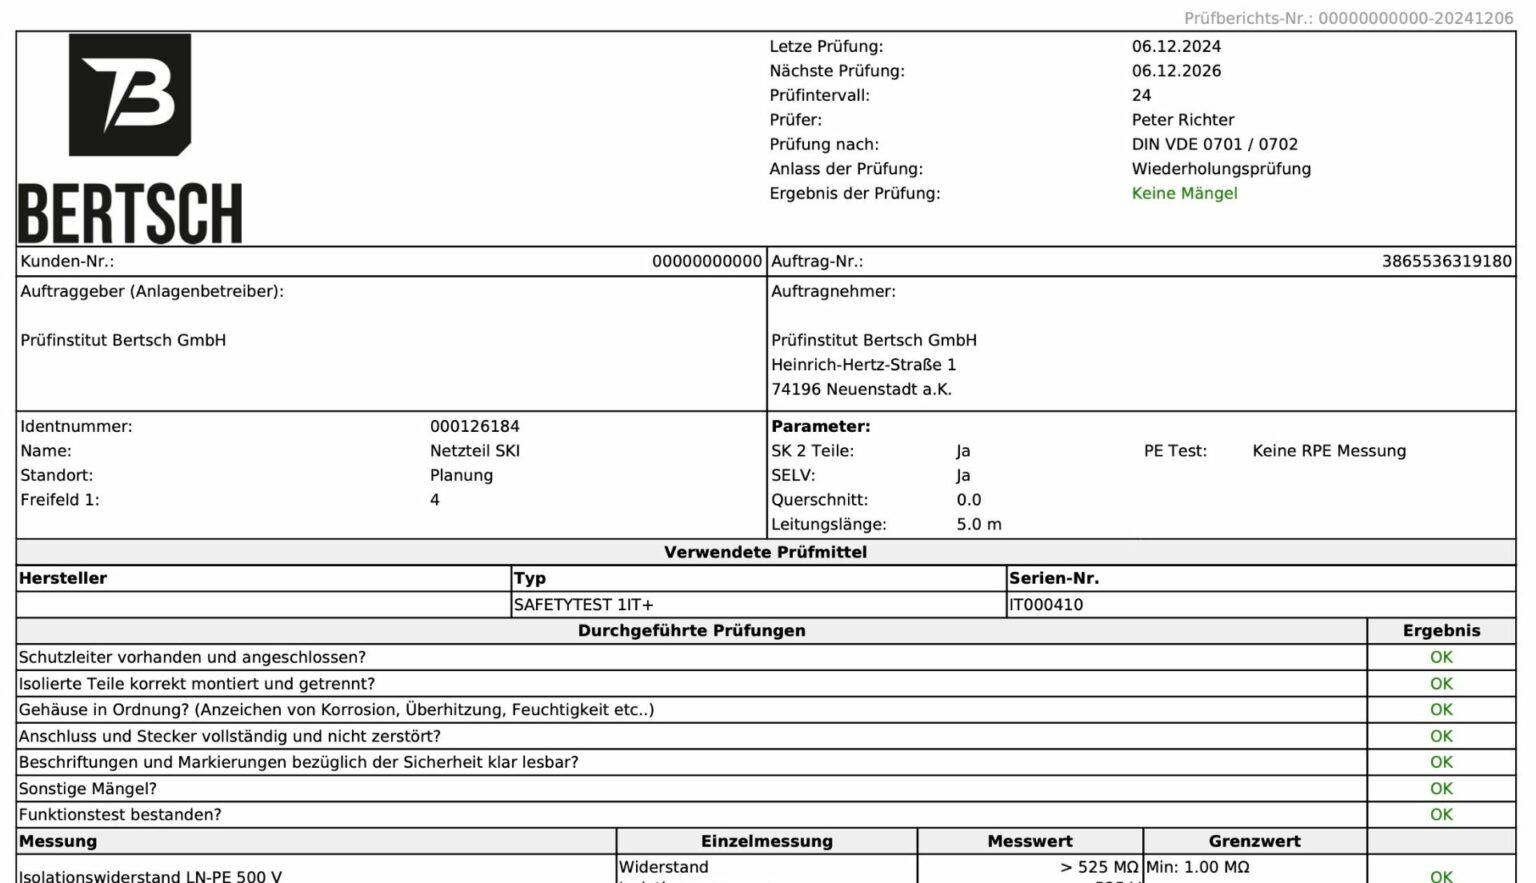The width and height of the screenshot is (1536, 883).
Task: Click the "Durchgeführte Prüfungen" section header
Action: (691, 630)
